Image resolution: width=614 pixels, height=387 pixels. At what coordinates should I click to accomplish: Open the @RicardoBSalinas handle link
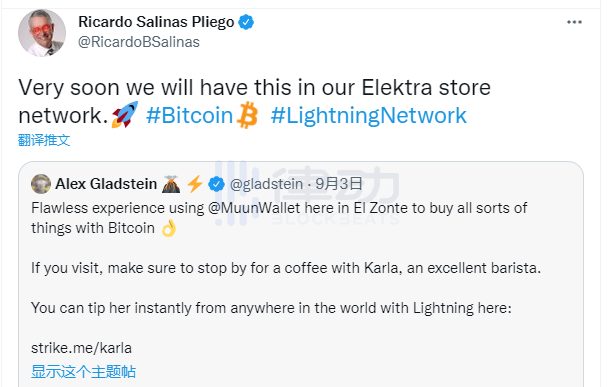(139, 42)
